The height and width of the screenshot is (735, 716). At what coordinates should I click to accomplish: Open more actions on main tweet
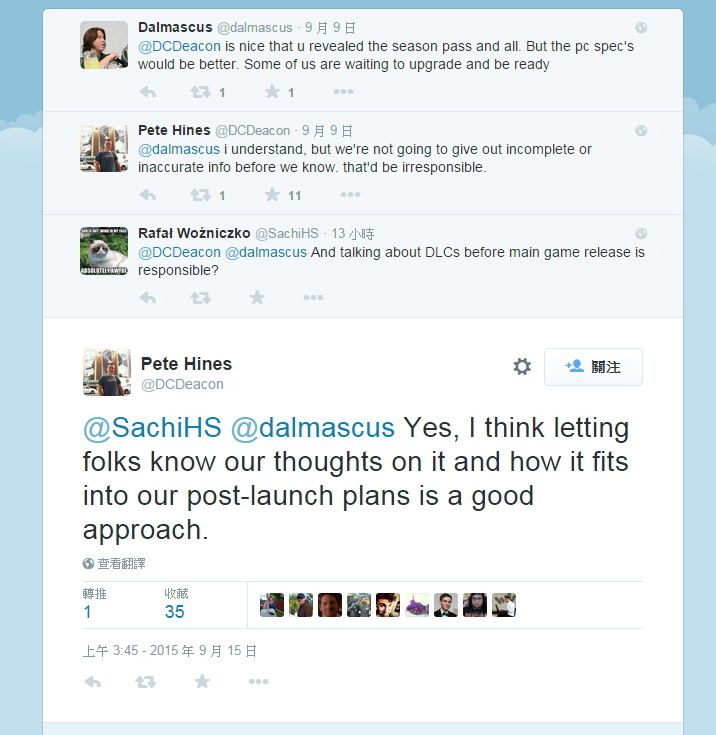click(258, 682)
